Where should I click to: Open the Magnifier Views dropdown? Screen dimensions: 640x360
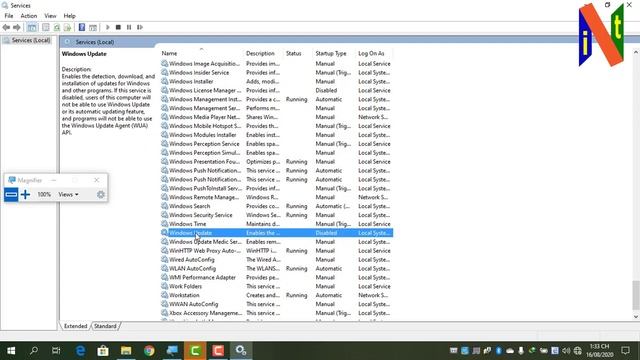[x=68, y=195]
